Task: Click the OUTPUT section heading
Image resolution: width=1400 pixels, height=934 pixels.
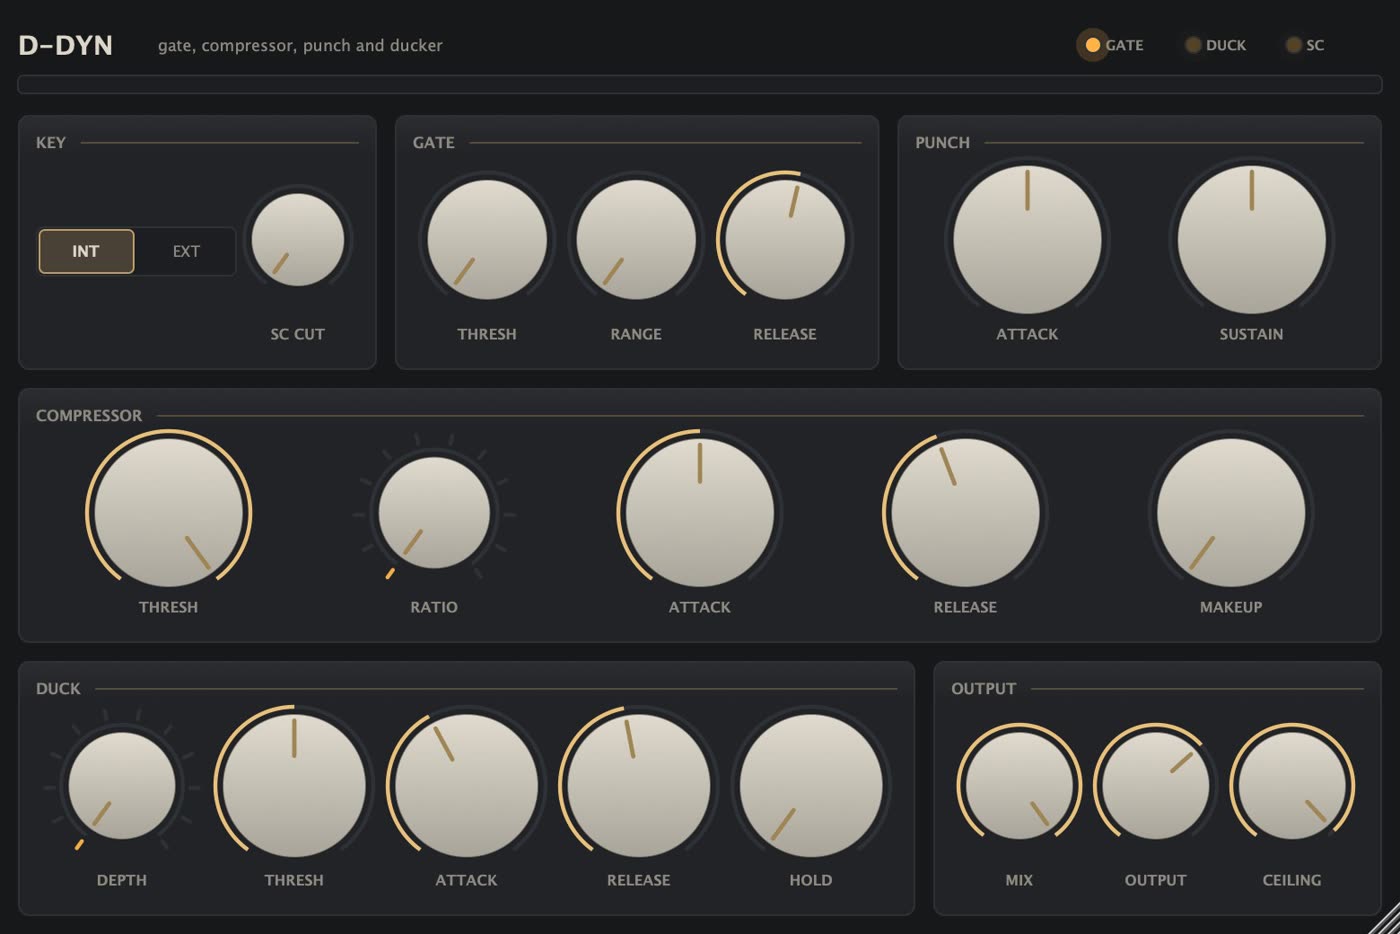Action: (984, 688)
